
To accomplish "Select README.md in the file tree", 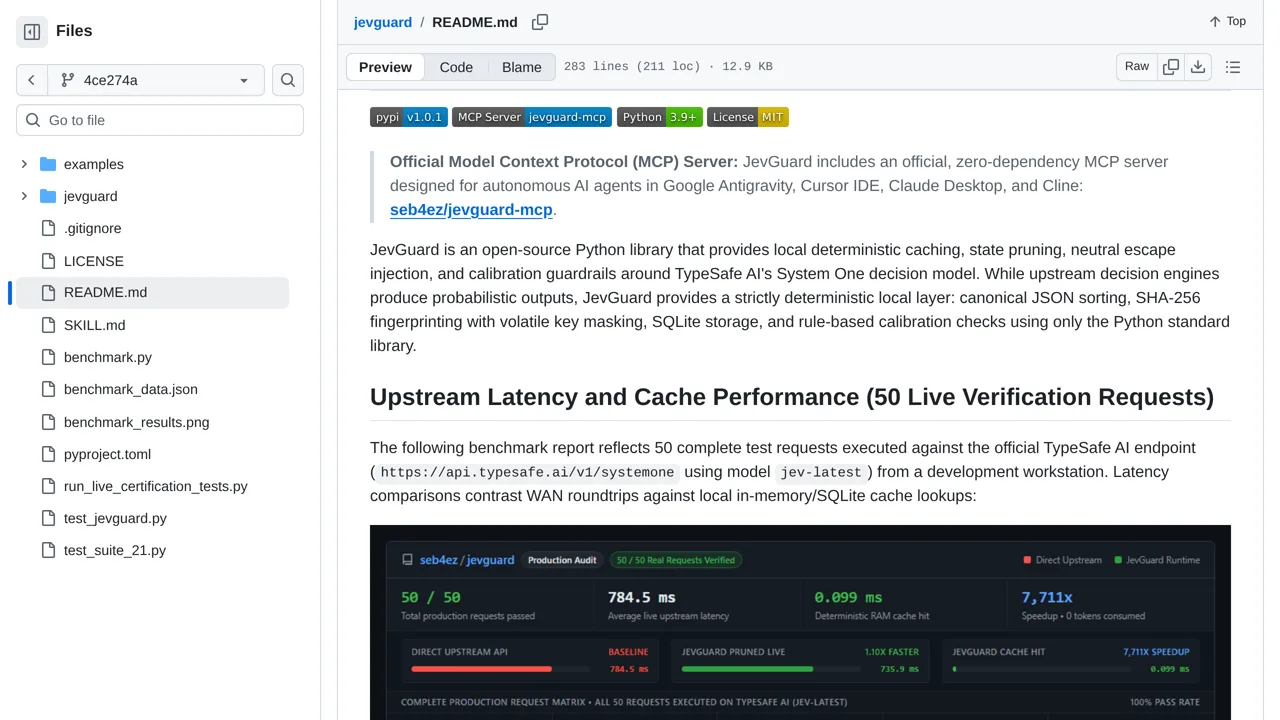I will 152,292.
